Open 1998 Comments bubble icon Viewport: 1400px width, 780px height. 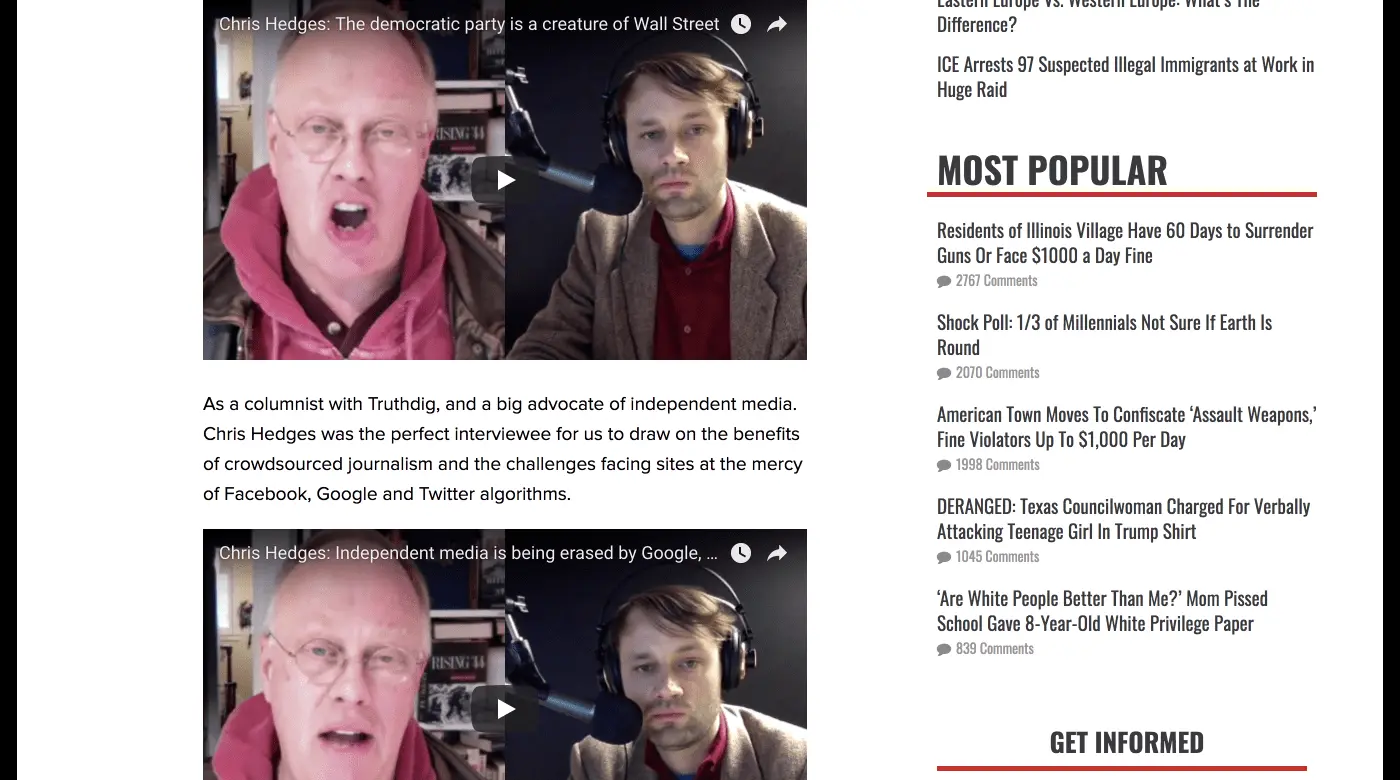click(x=944, y=466)
